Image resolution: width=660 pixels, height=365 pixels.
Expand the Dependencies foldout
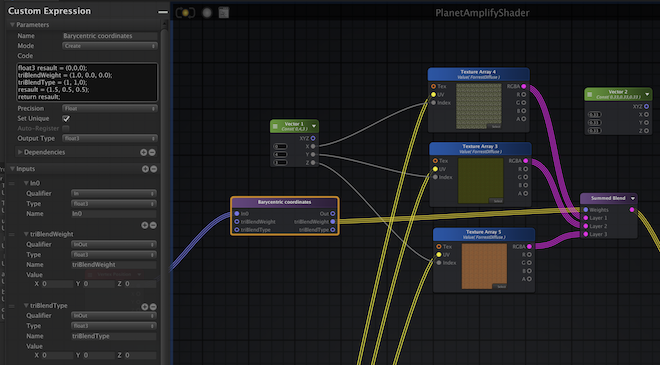pos(20,152)
